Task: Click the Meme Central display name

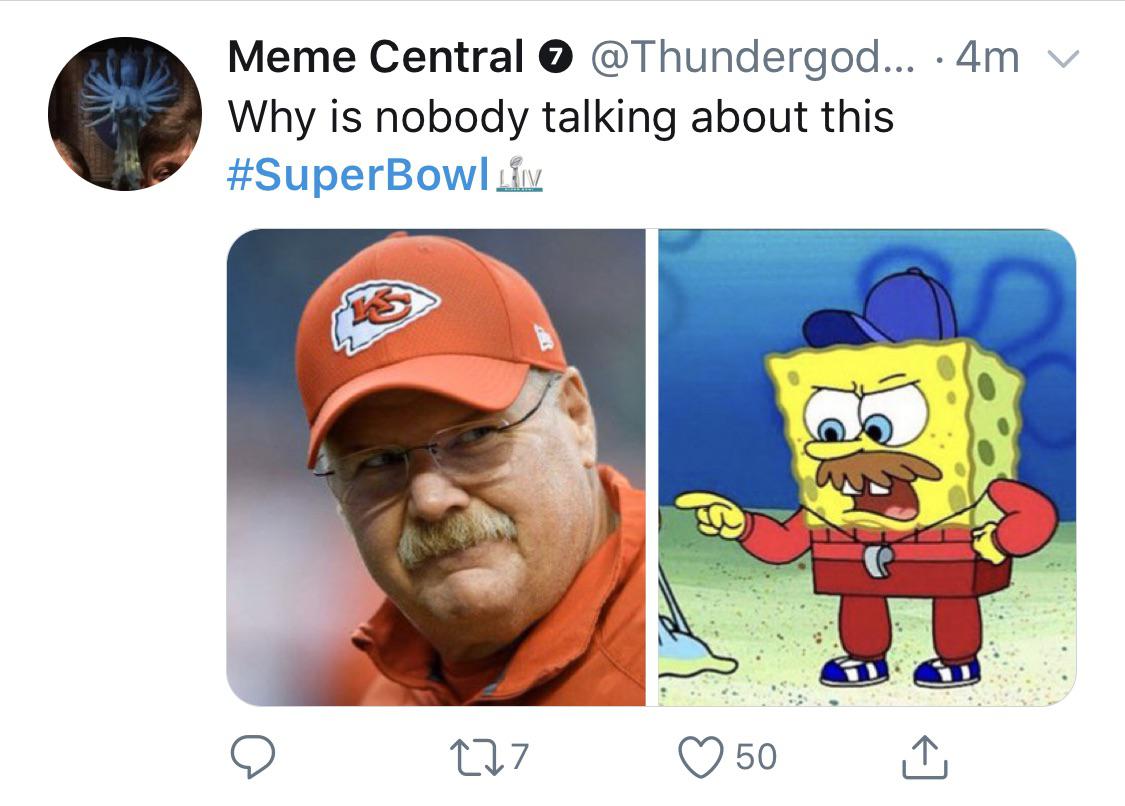Action: (x=375, y=58)
